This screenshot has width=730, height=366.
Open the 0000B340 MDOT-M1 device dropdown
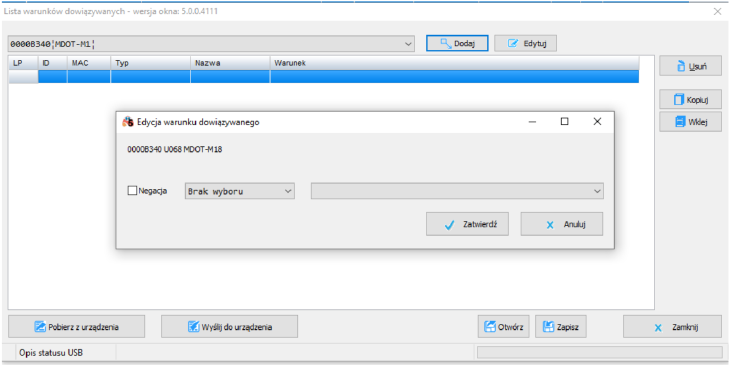[x=211, y=44]
